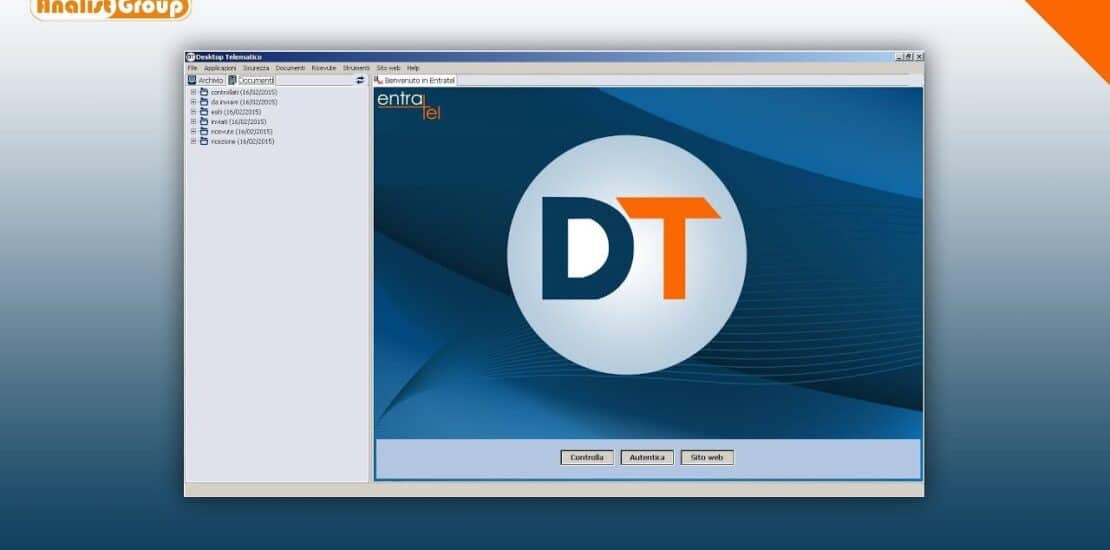Click the entratel logo in welcome panel
The image size is (1110, 550).
tap(408, 105)
